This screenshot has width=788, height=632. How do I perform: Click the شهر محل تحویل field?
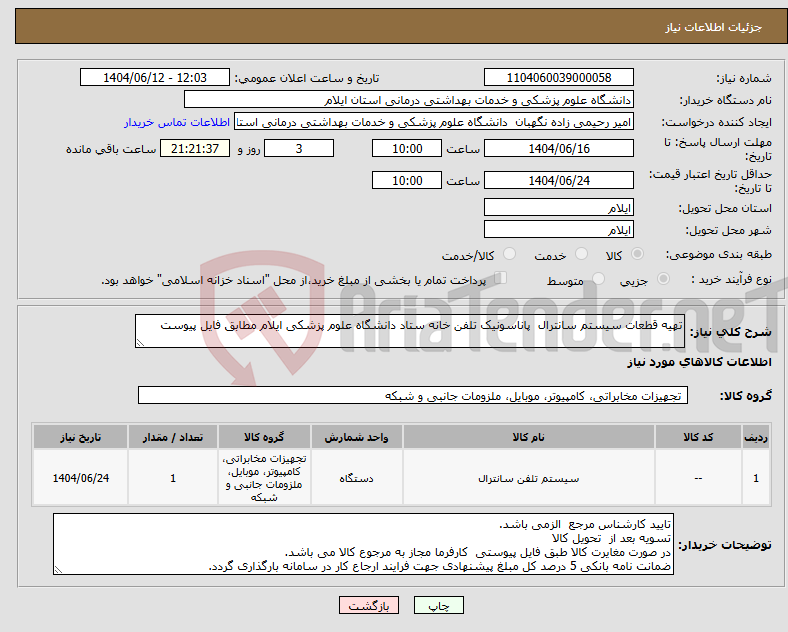[558, 230]
